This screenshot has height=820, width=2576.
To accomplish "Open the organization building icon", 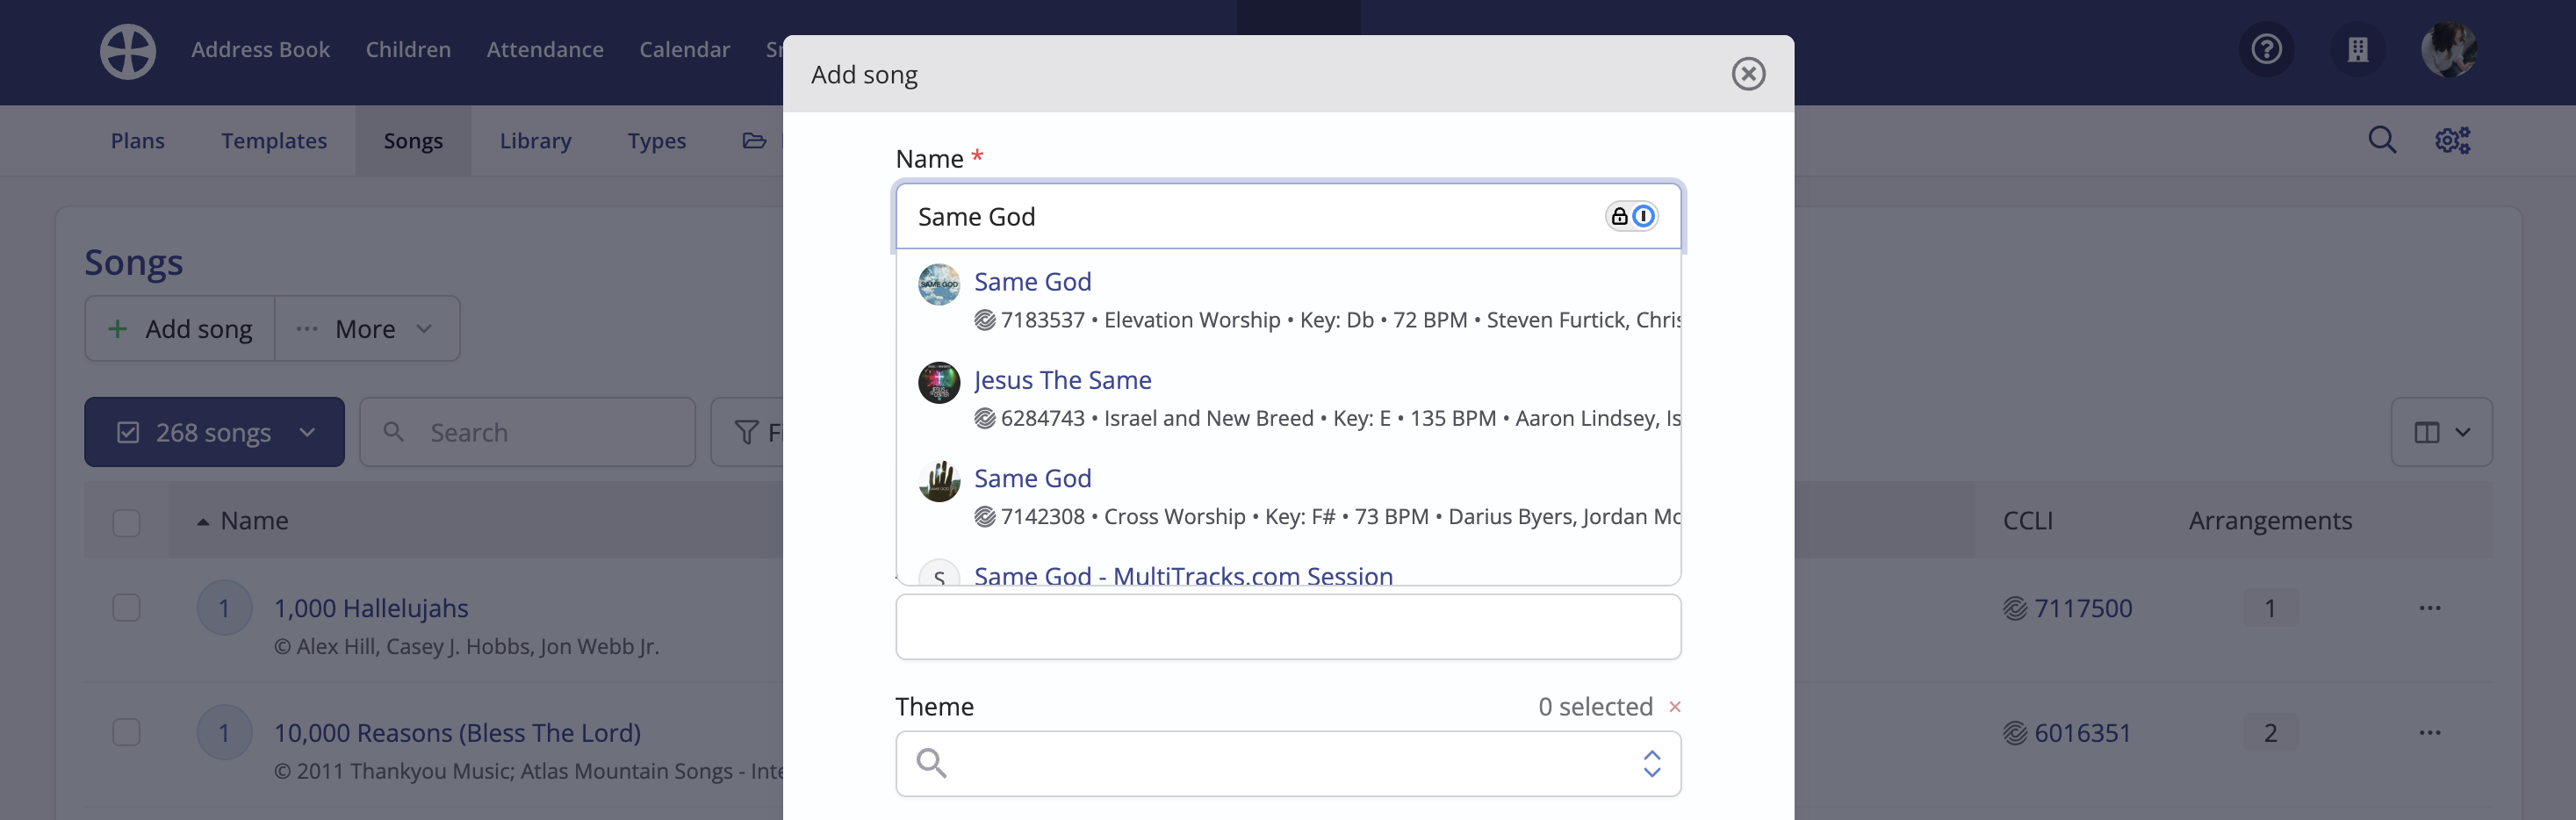I will coord(2357,49).
